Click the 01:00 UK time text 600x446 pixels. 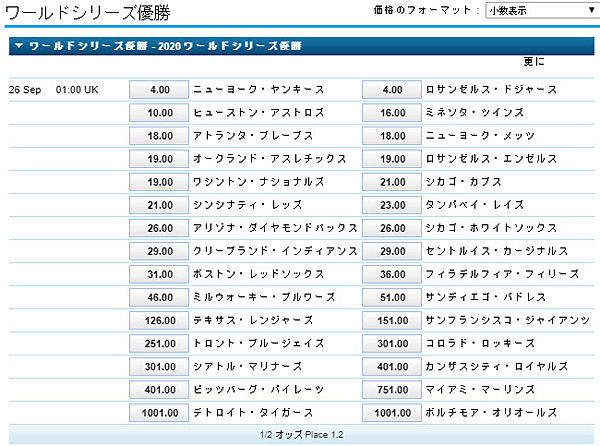click(77, 90)
